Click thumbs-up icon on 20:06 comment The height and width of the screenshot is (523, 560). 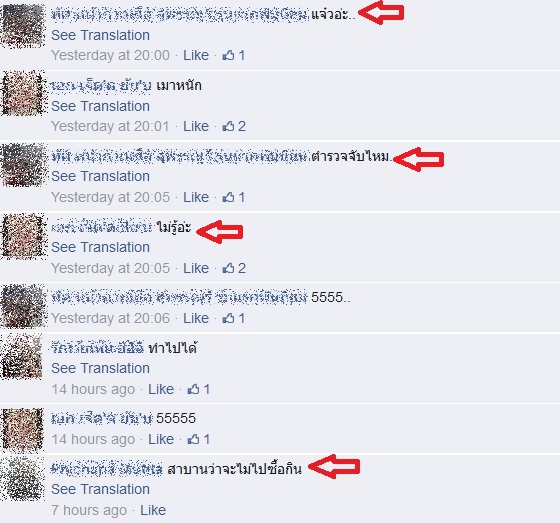(229, 318)
